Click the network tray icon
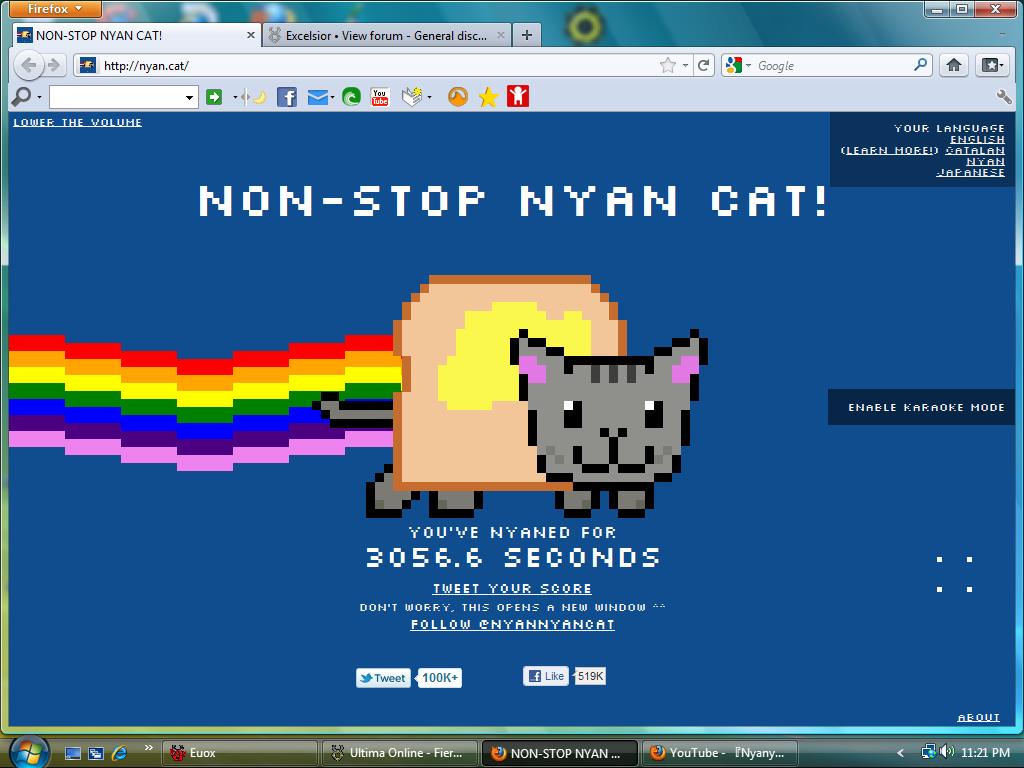This screenshot has height=768, width=1024. (928, 752)
